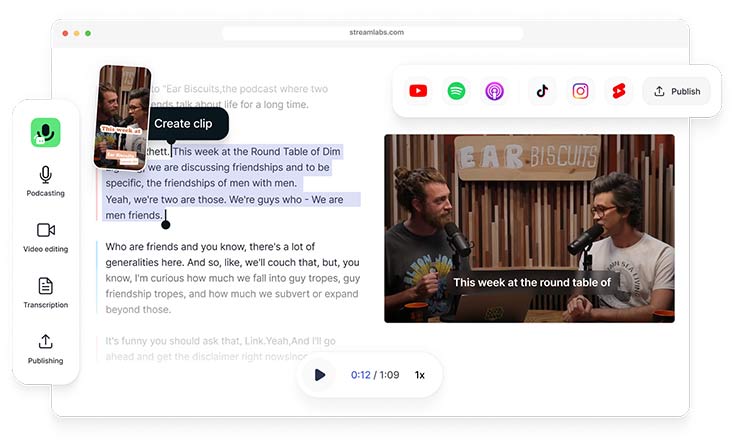Screen dimensions: 740x446
Task: Select YouTube as publish destination
Action: (418, 91)
